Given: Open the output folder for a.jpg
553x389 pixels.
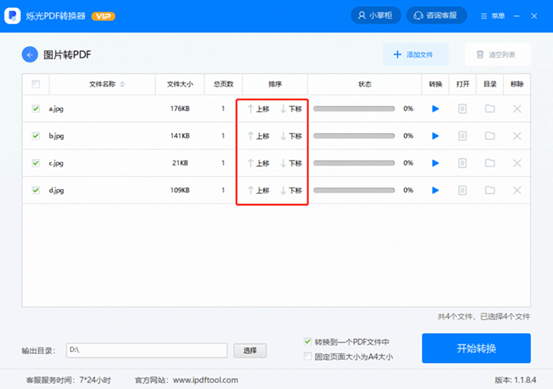Looking at the screenshot, I should coord(490,108).
